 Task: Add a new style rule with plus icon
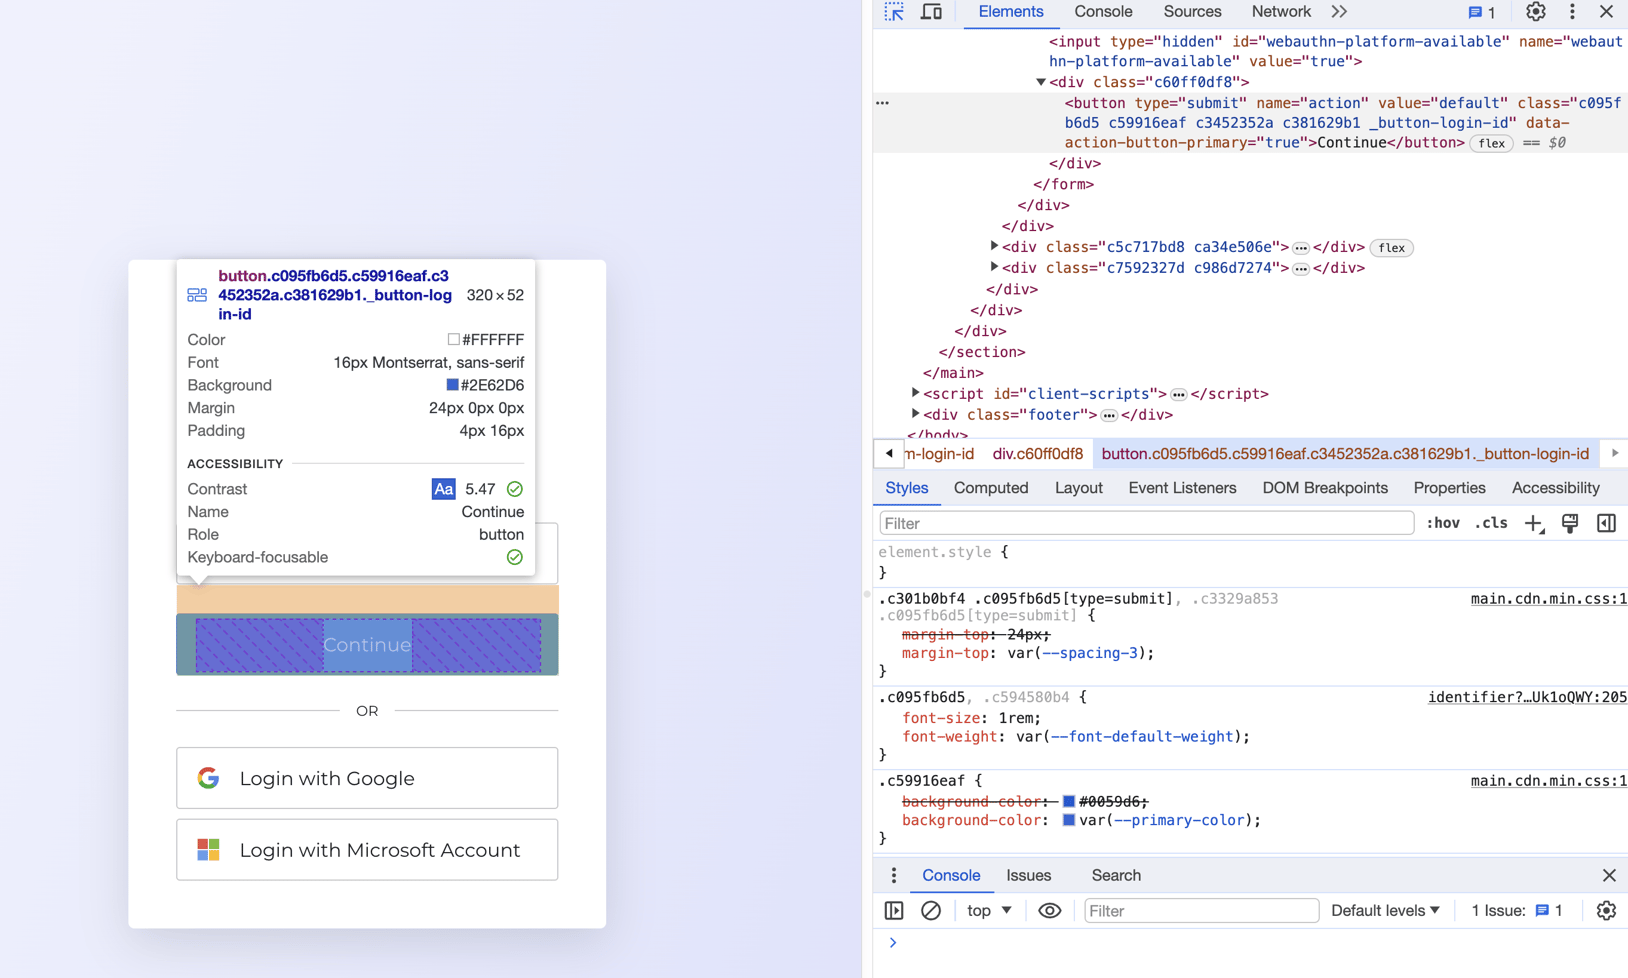pyautogui.click(x=1534, y=523)
